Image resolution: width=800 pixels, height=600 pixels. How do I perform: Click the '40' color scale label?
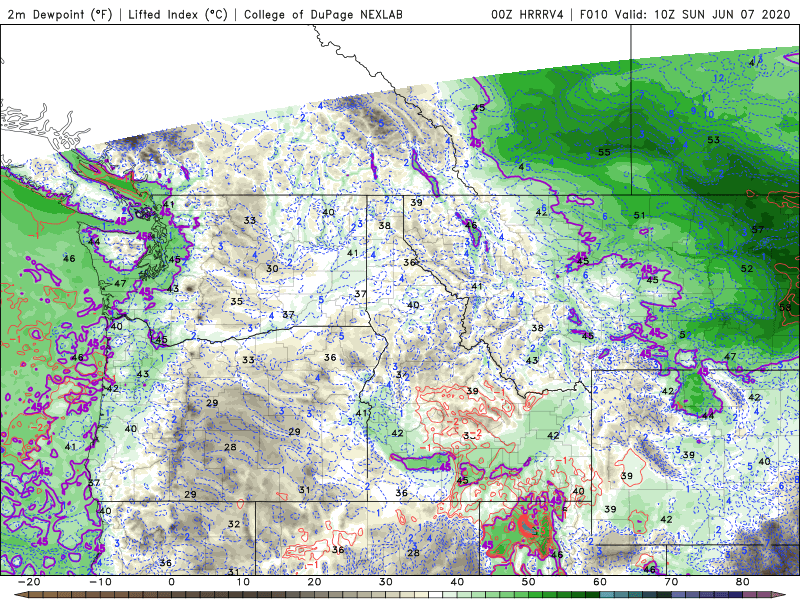coord(457,582)
